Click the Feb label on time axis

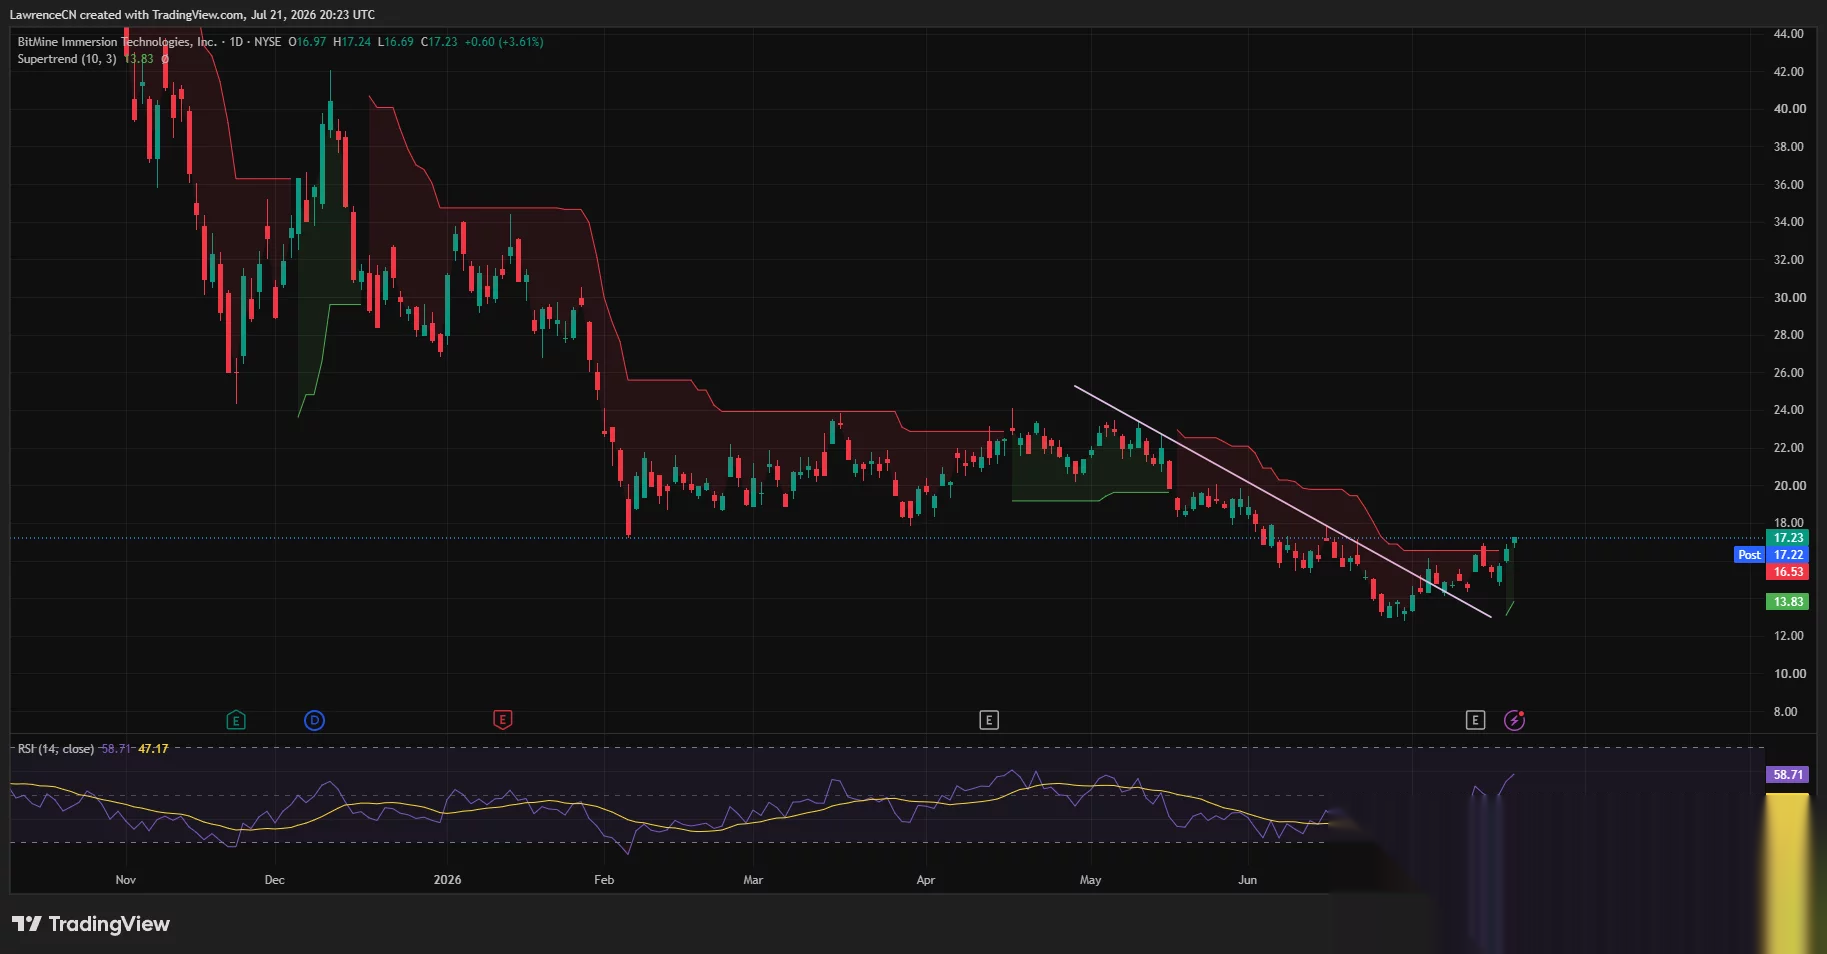click(x=604, y=880)
